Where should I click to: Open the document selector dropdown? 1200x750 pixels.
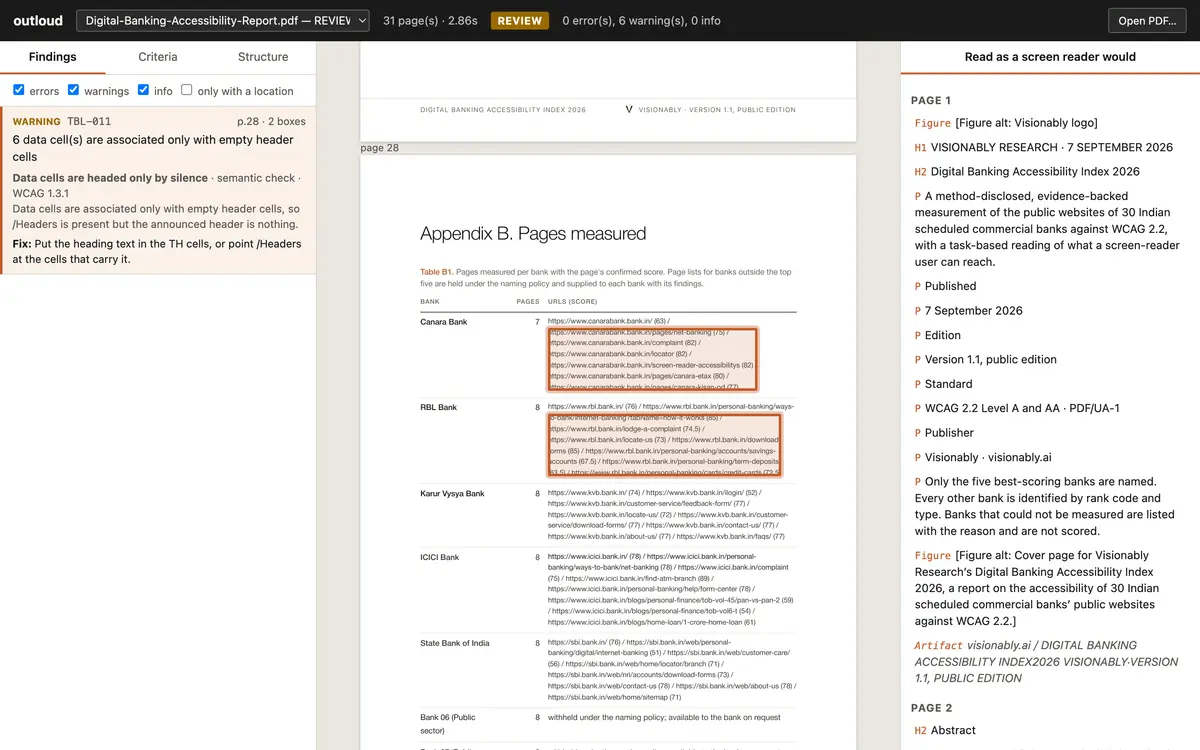click(223, 20)
